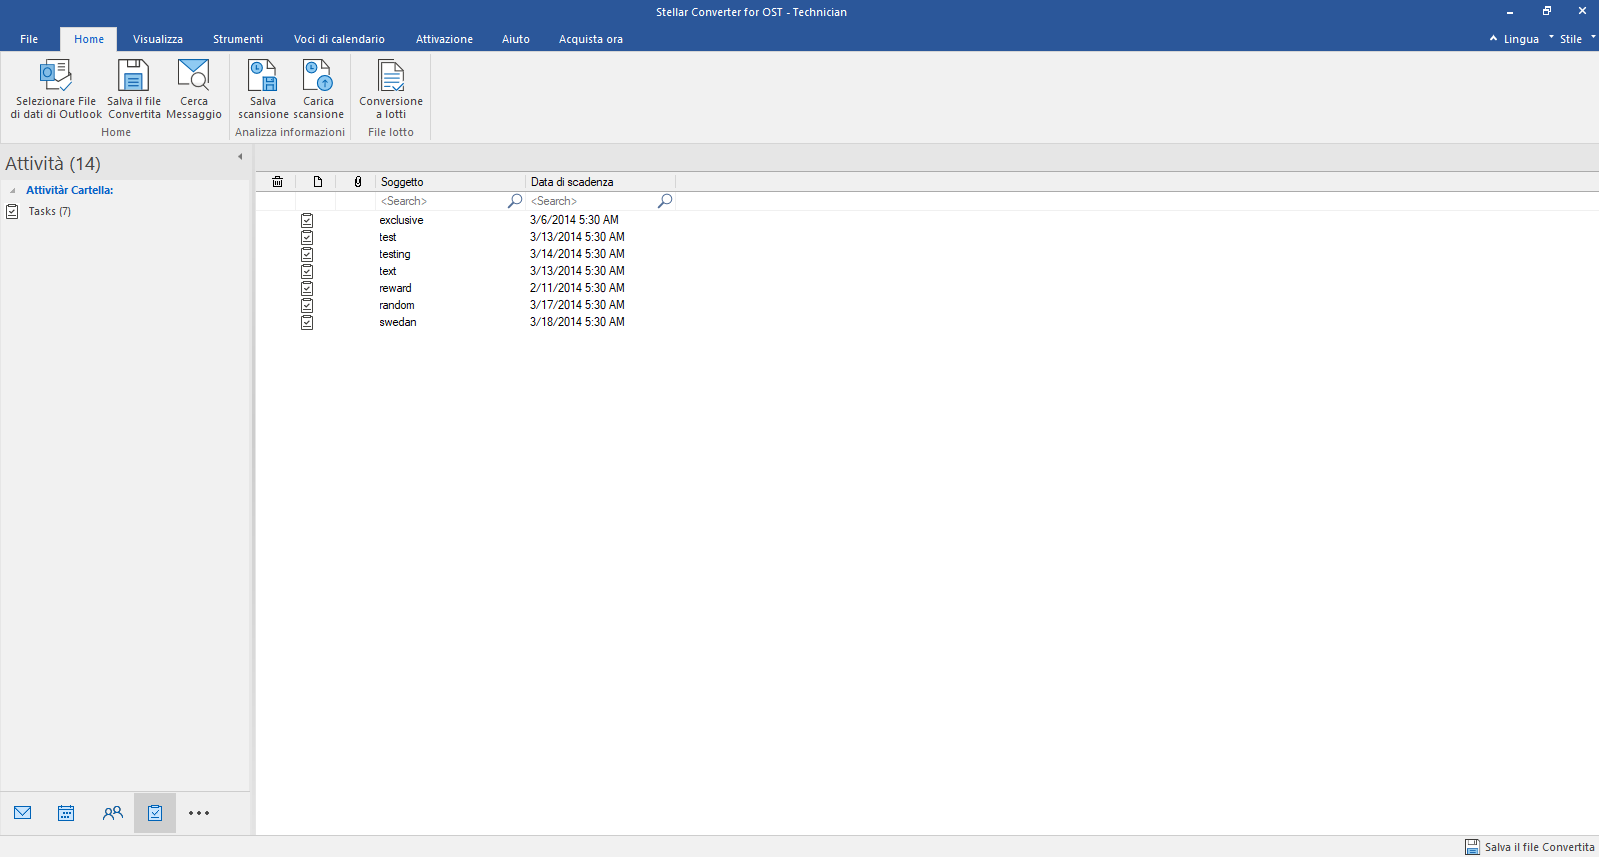The width and height of the screenshot is (1599, 857).
Task: Select the 'test' task subject
Action: [x=387, y=237]
